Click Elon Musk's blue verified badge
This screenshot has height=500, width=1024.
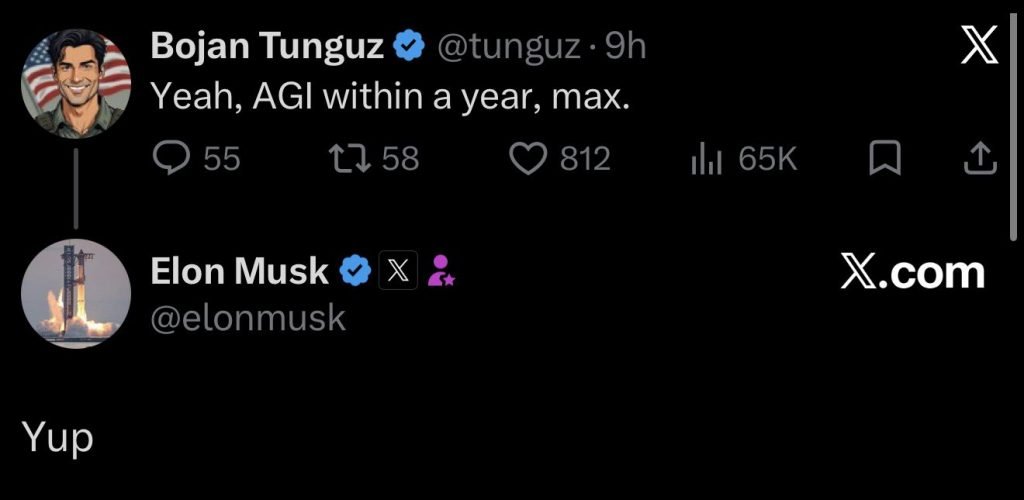point(354,272)
